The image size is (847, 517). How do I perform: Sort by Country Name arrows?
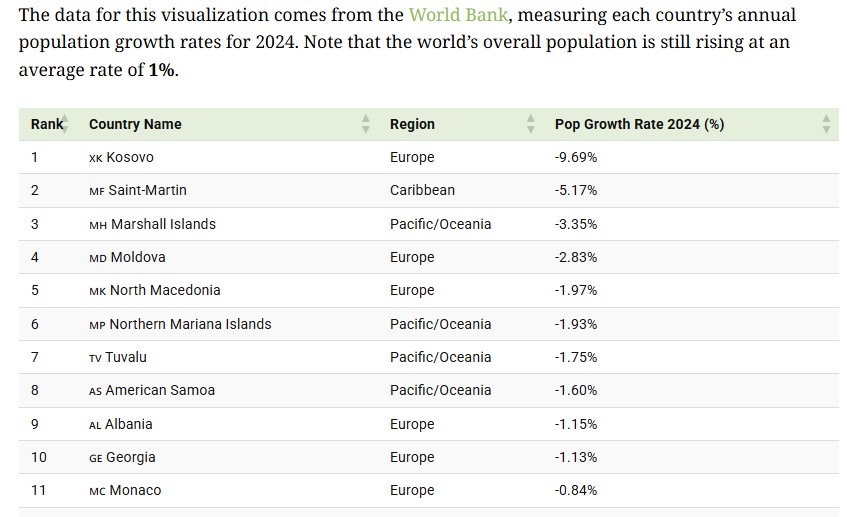click(x=366, y=124)
